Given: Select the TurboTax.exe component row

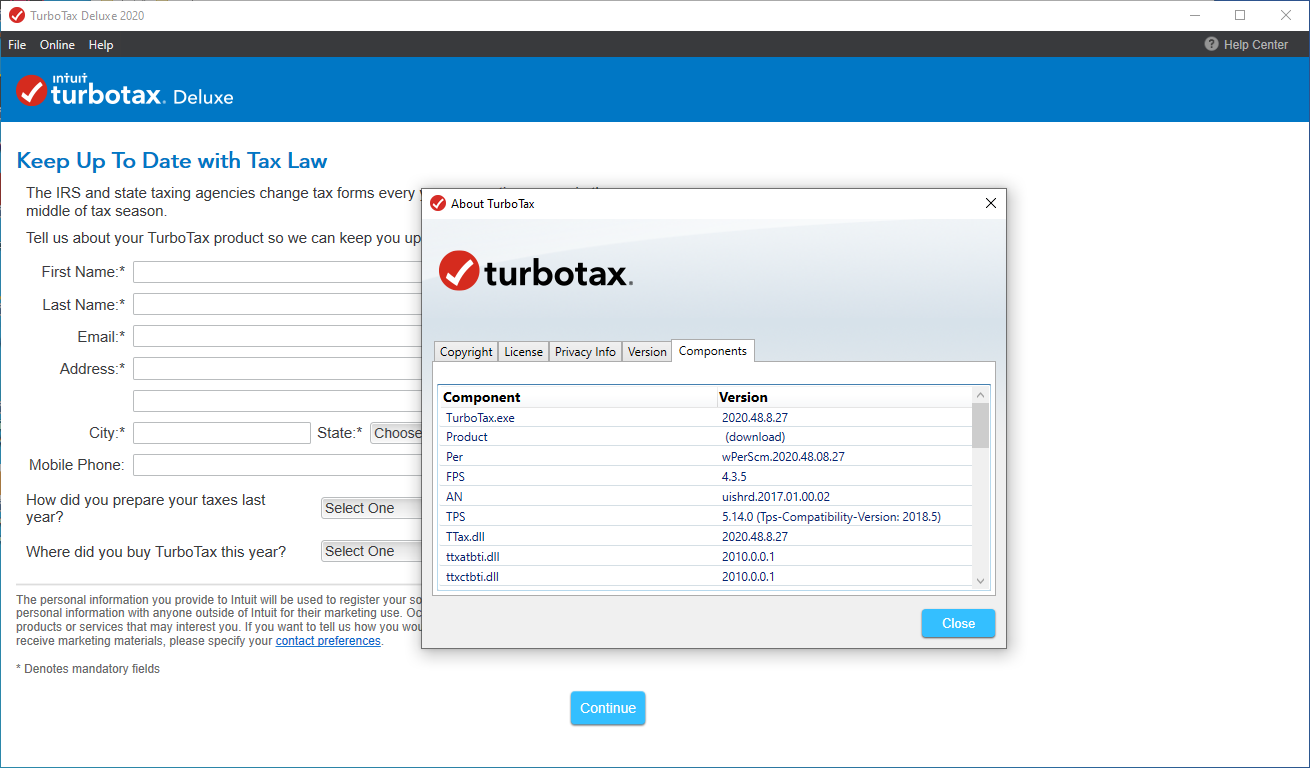Looking at the screenshot, I should pyautogui.click(x=705, y=417).
